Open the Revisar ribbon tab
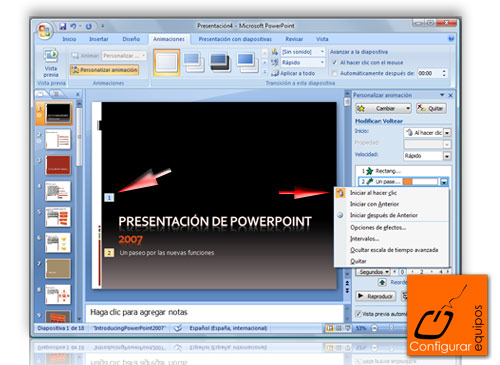500x365 pixels. 294,39
